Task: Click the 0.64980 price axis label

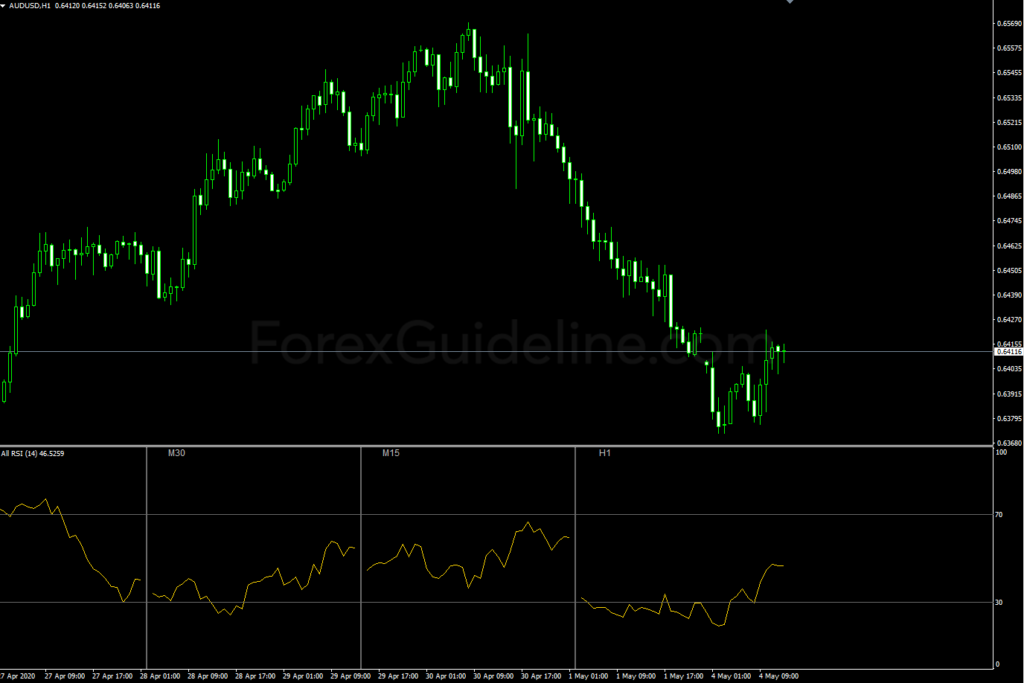Action: [1009, 172]
